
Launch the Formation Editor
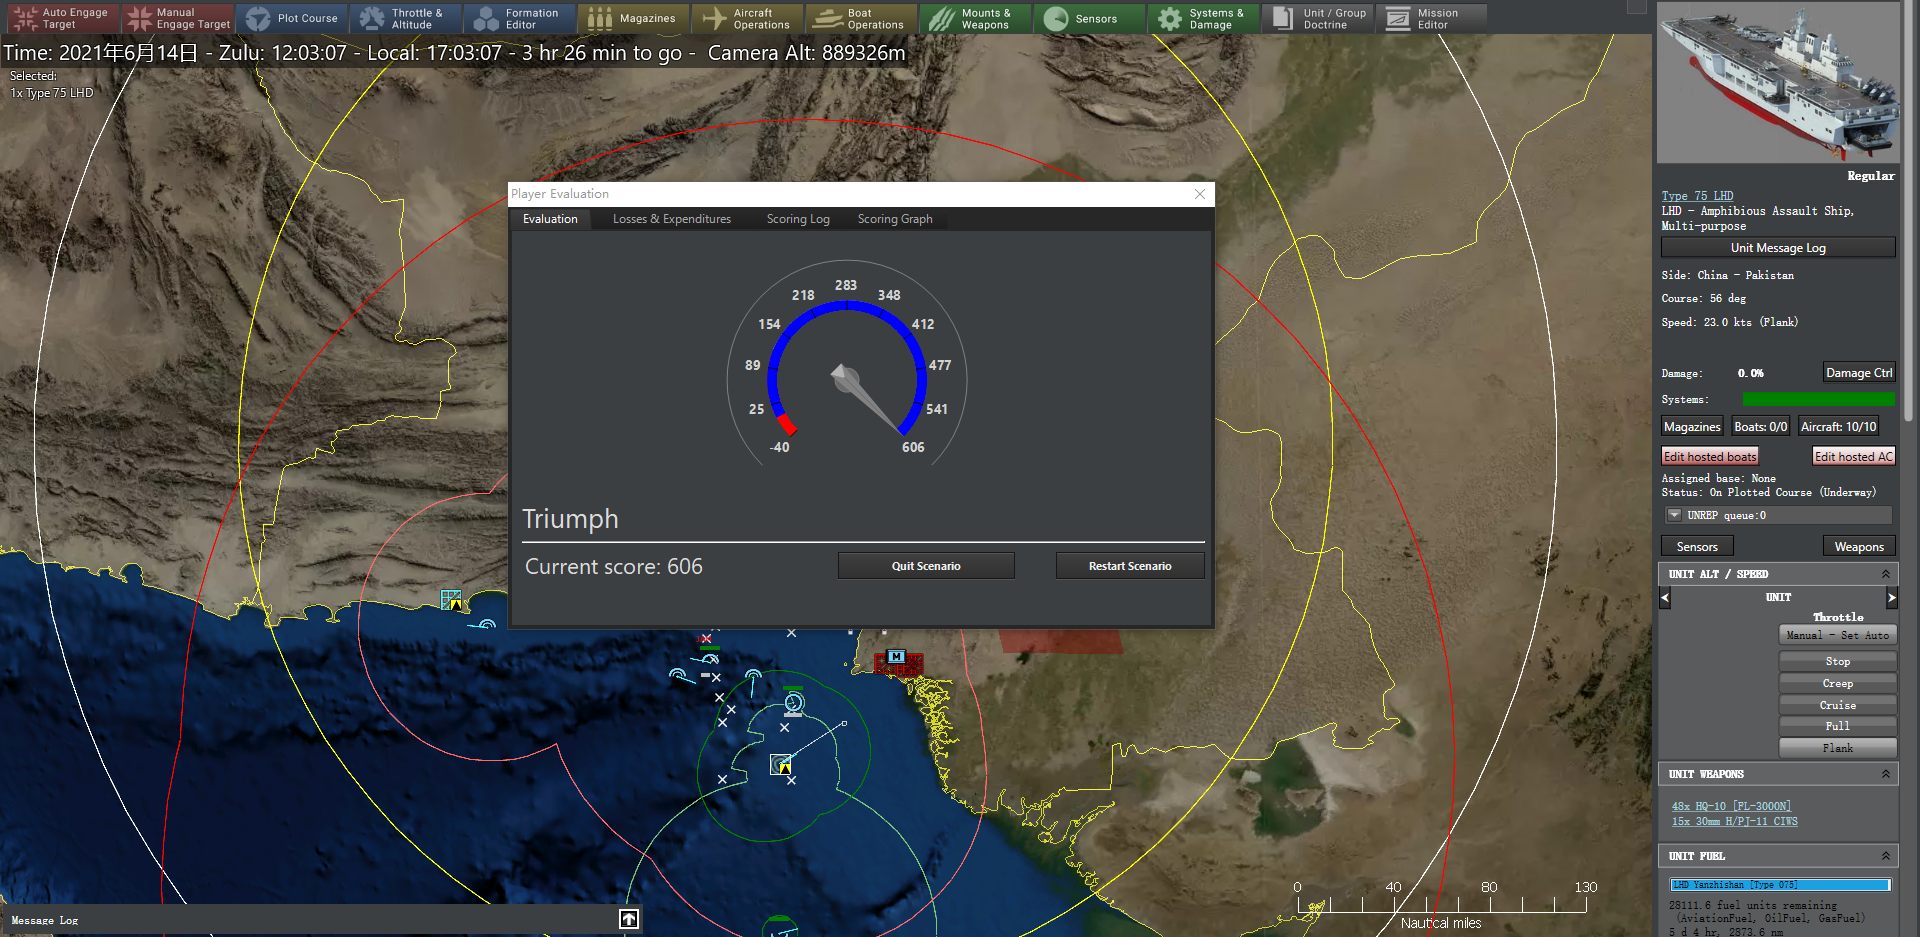(x=519, y=18)
